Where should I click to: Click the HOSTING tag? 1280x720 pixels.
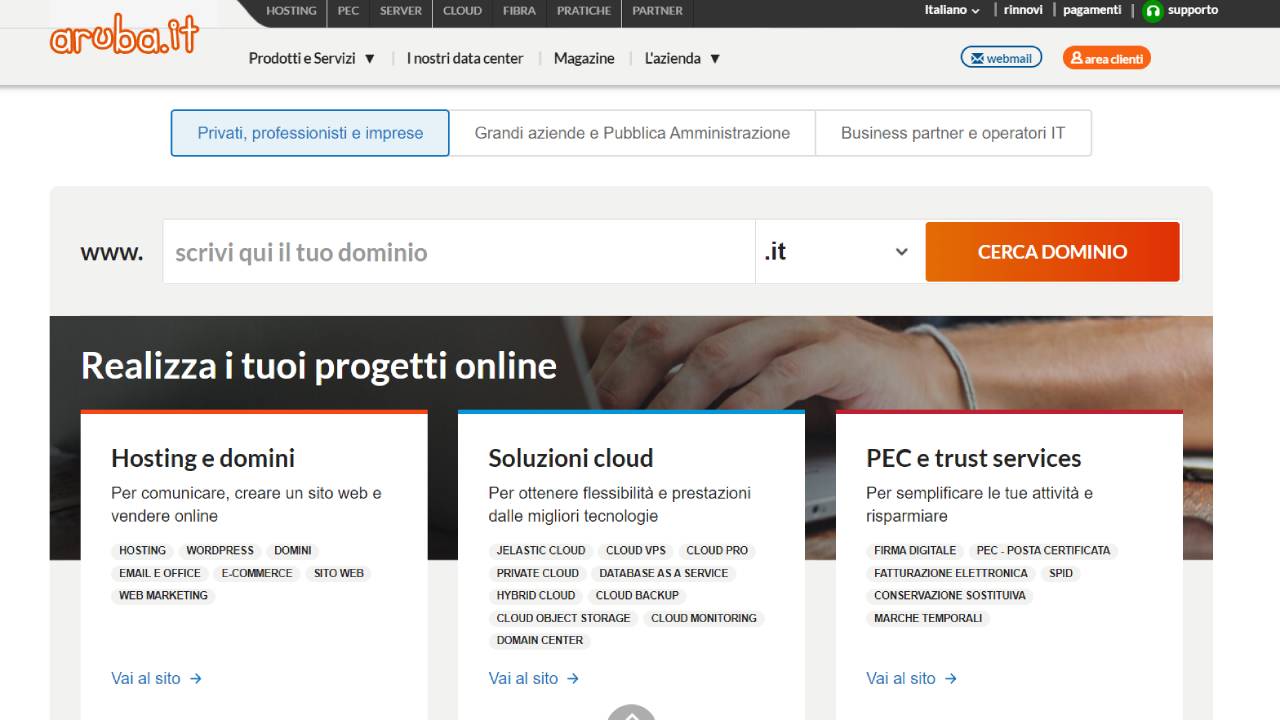pos(143,551)
